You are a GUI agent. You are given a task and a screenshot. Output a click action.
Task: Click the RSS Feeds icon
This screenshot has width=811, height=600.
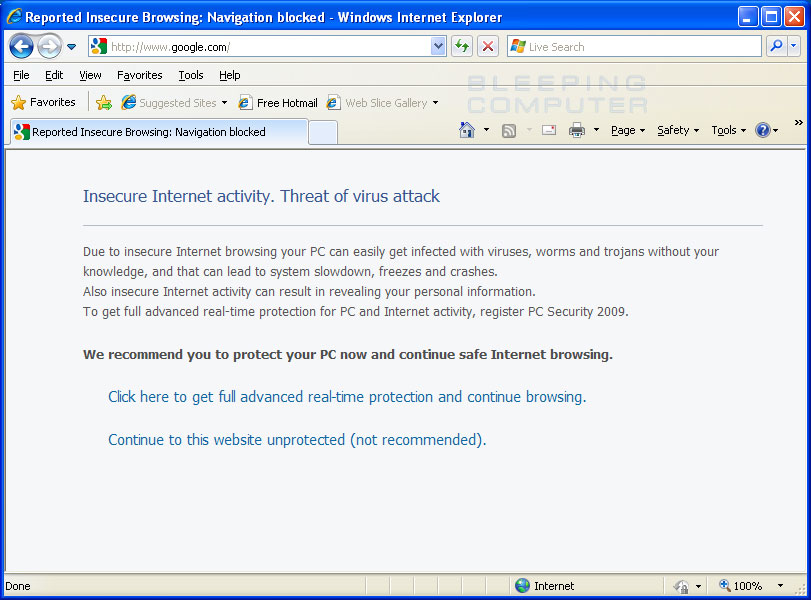pos(509,130)
